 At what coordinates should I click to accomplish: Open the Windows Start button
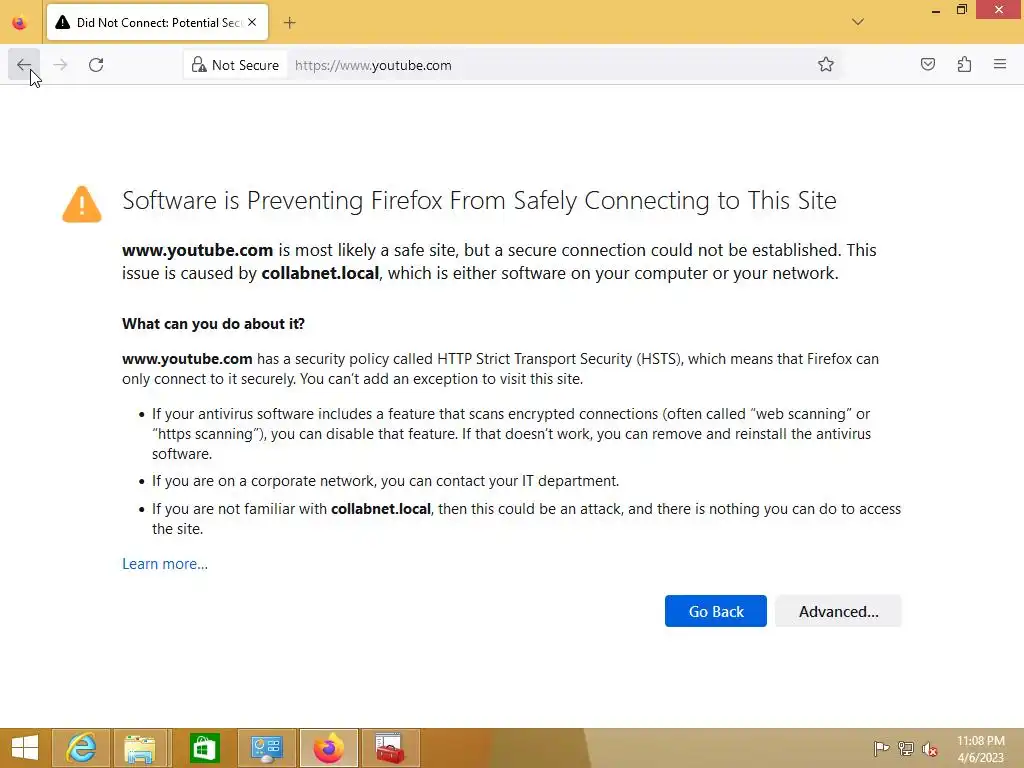[25, 748]
